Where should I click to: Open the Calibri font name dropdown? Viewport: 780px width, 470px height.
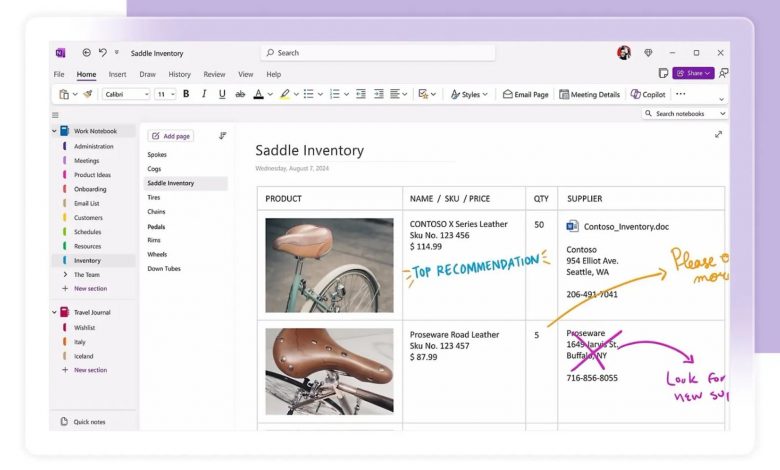point(126,94)
